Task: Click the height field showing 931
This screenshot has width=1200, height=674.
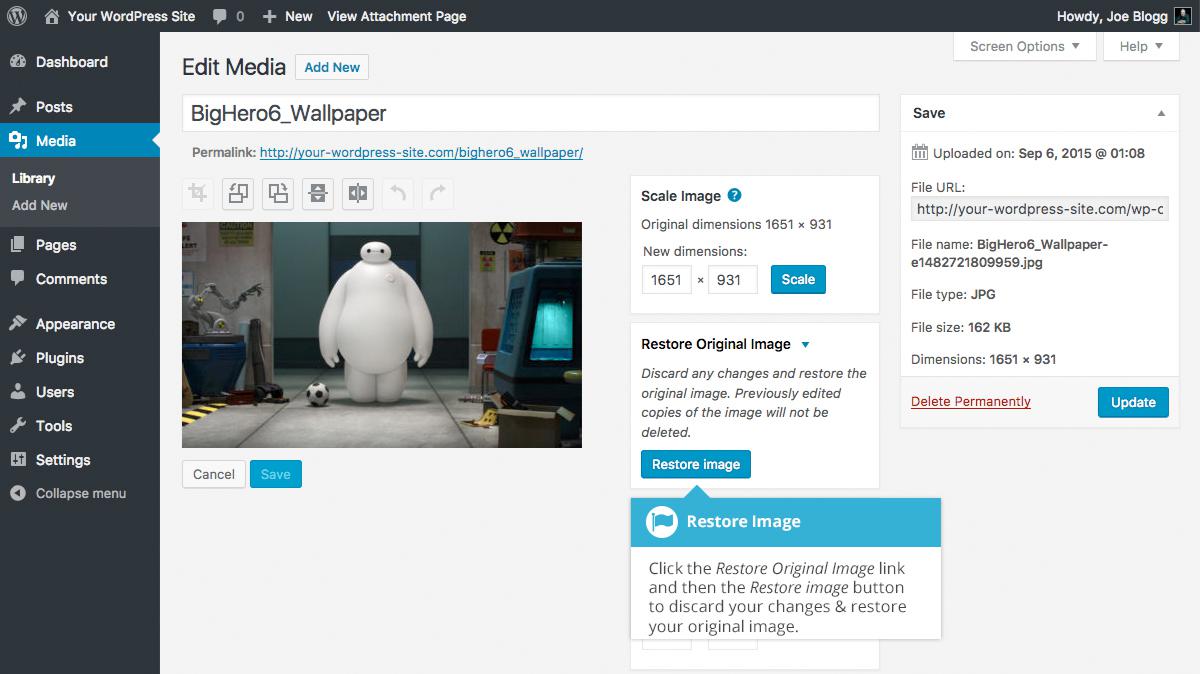Action: pyautogui.click(x=733, y=280)
